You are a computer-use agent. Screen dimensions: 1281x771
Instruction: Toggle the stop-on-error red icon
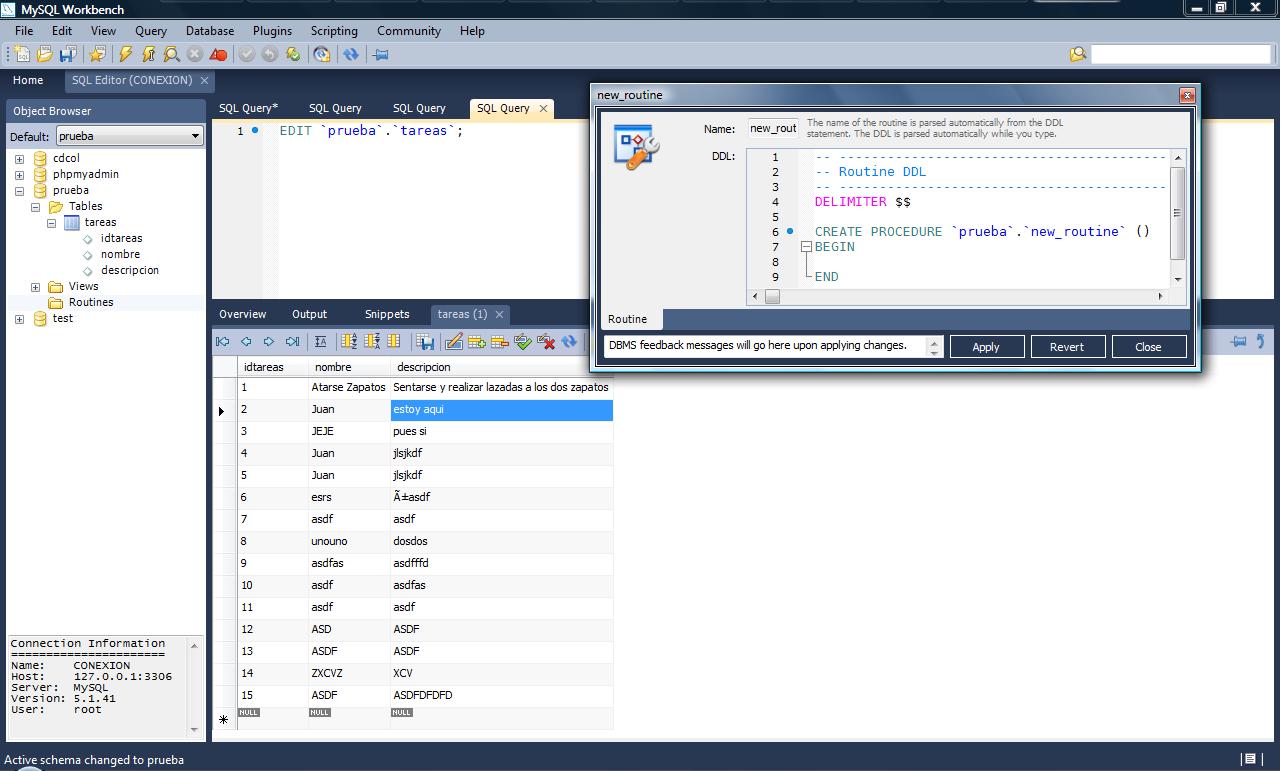pos(218,54)
